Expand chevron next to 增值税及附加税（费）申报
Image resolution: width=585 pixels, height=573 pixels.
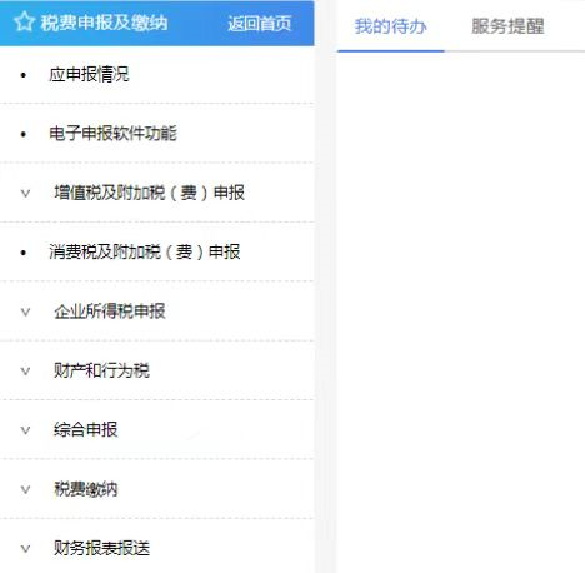point(25,193)
